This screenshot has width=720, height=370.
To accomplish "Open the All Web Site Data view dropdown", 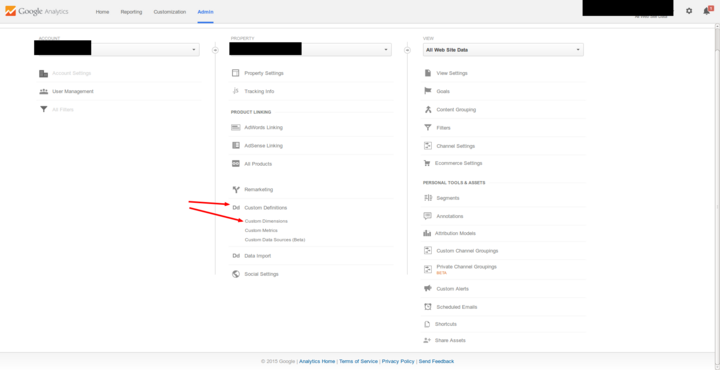I will point(503,50).
